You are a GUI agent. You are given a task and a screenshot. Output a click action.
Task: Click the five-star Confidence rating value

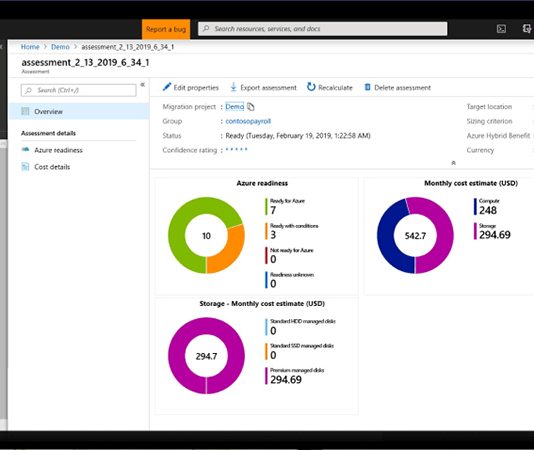[236, 149]
